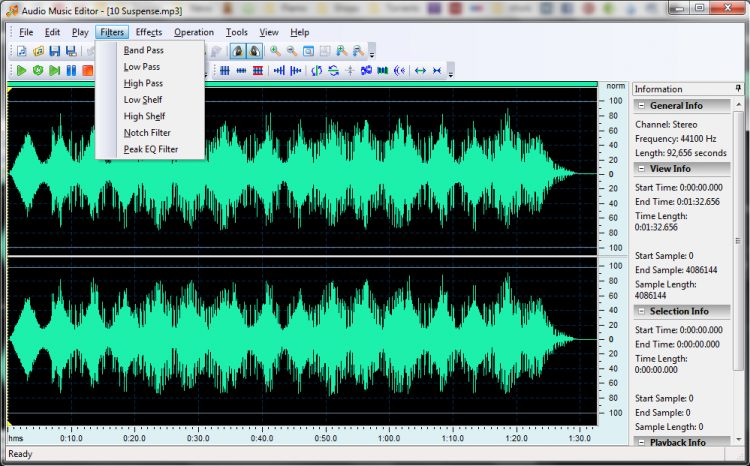Pause playback with the blue Pause icon

pos(71,70)
